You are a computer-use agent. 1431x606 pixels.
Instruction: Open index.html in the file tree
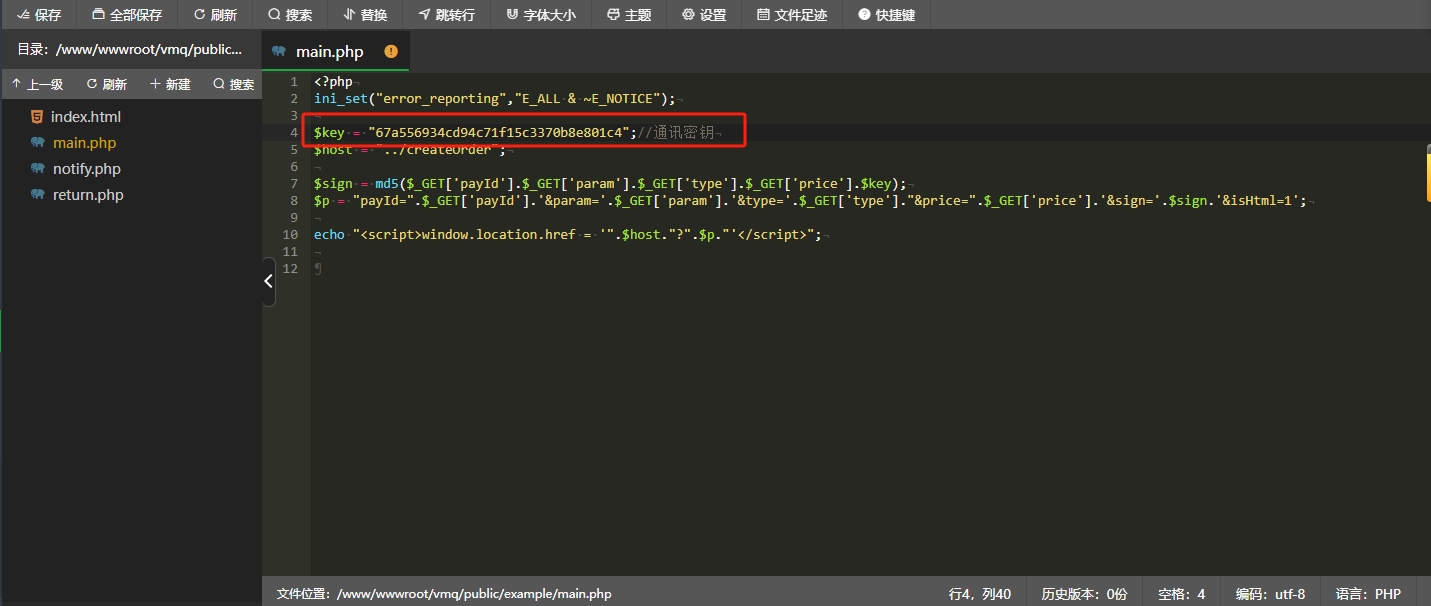pyautogui.click(x=85, y=117)
